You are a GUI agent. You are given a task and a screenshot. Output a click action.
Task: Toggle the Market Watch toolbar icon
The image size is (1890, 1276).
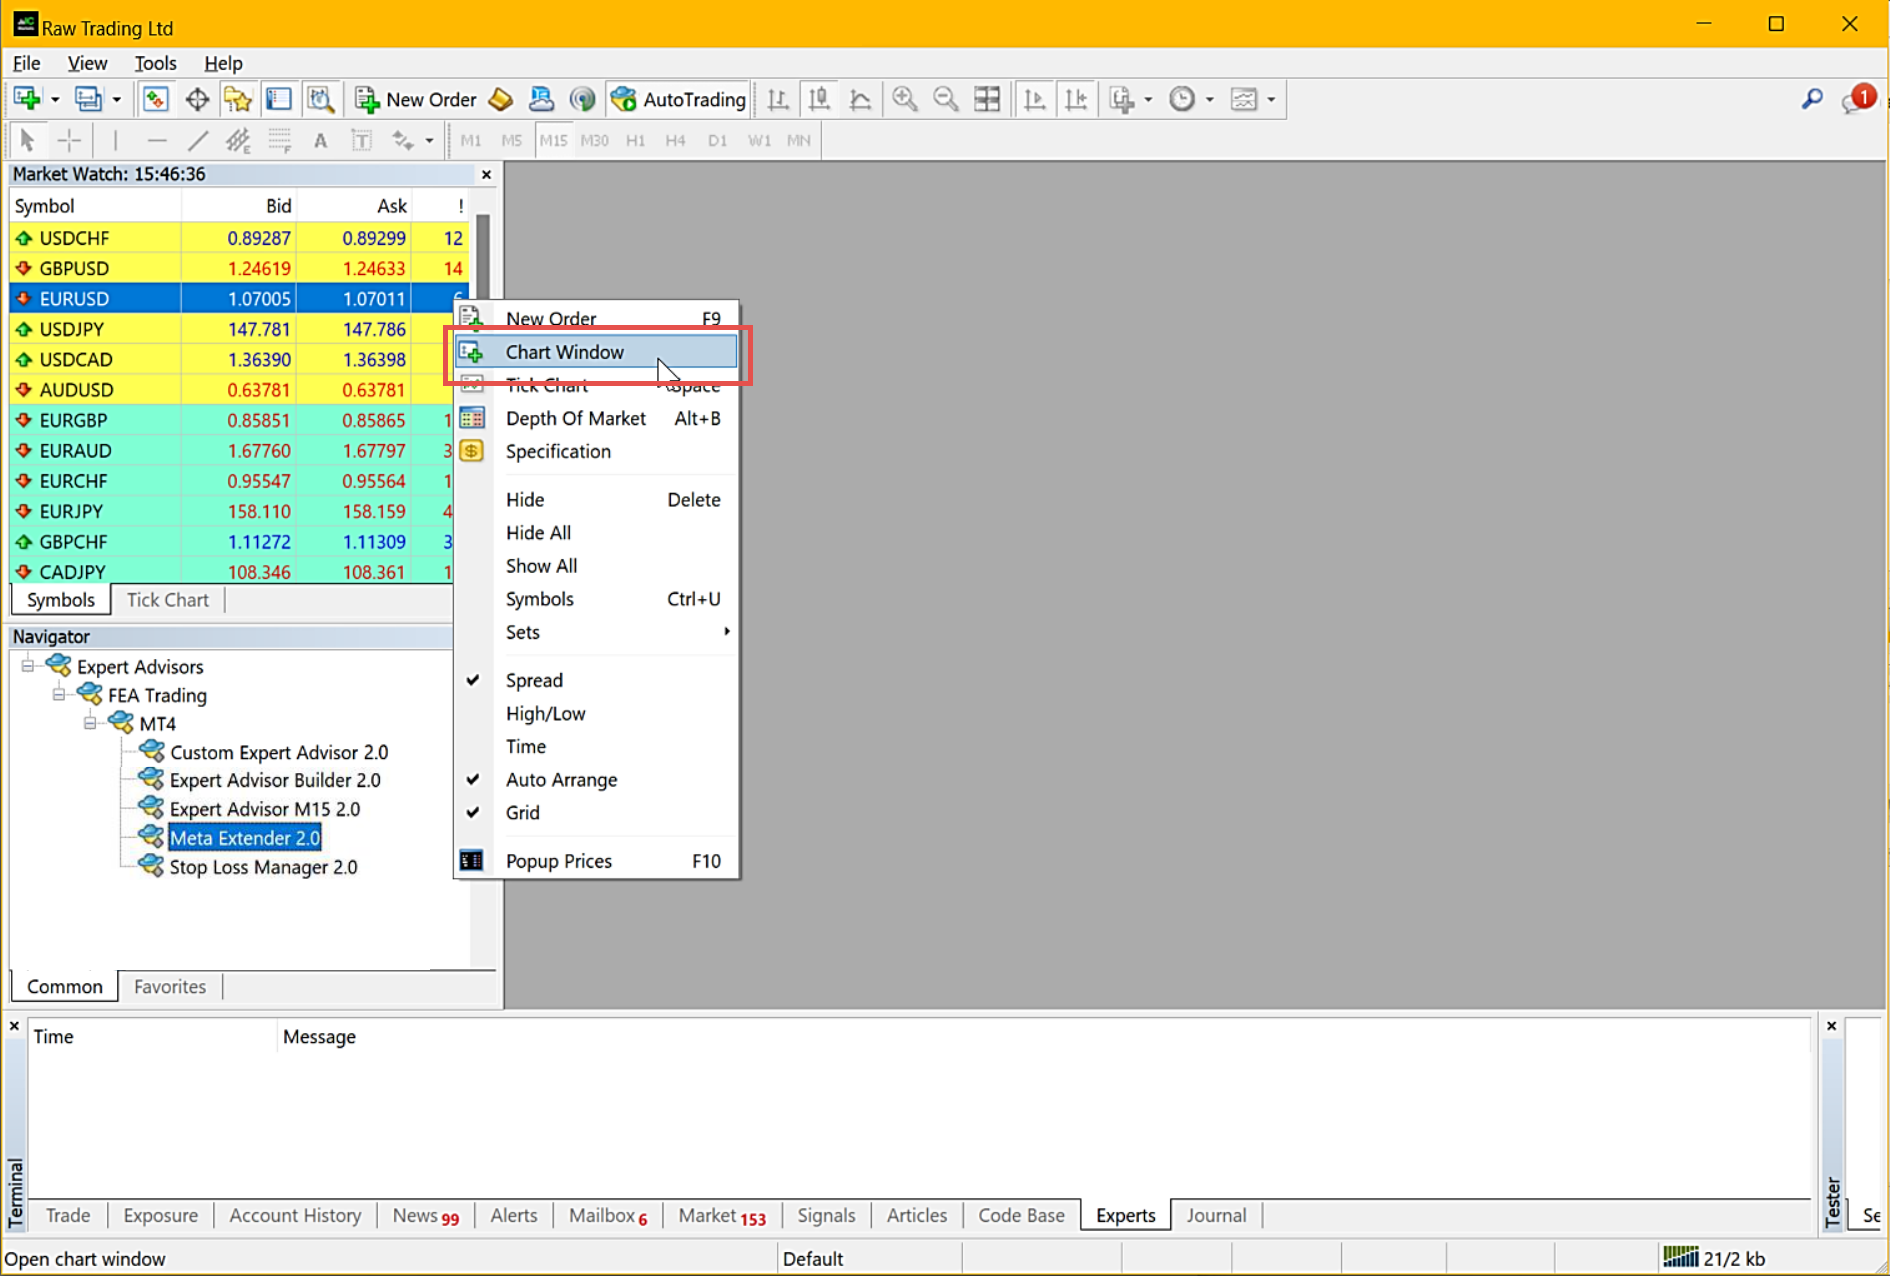[155, 99]
